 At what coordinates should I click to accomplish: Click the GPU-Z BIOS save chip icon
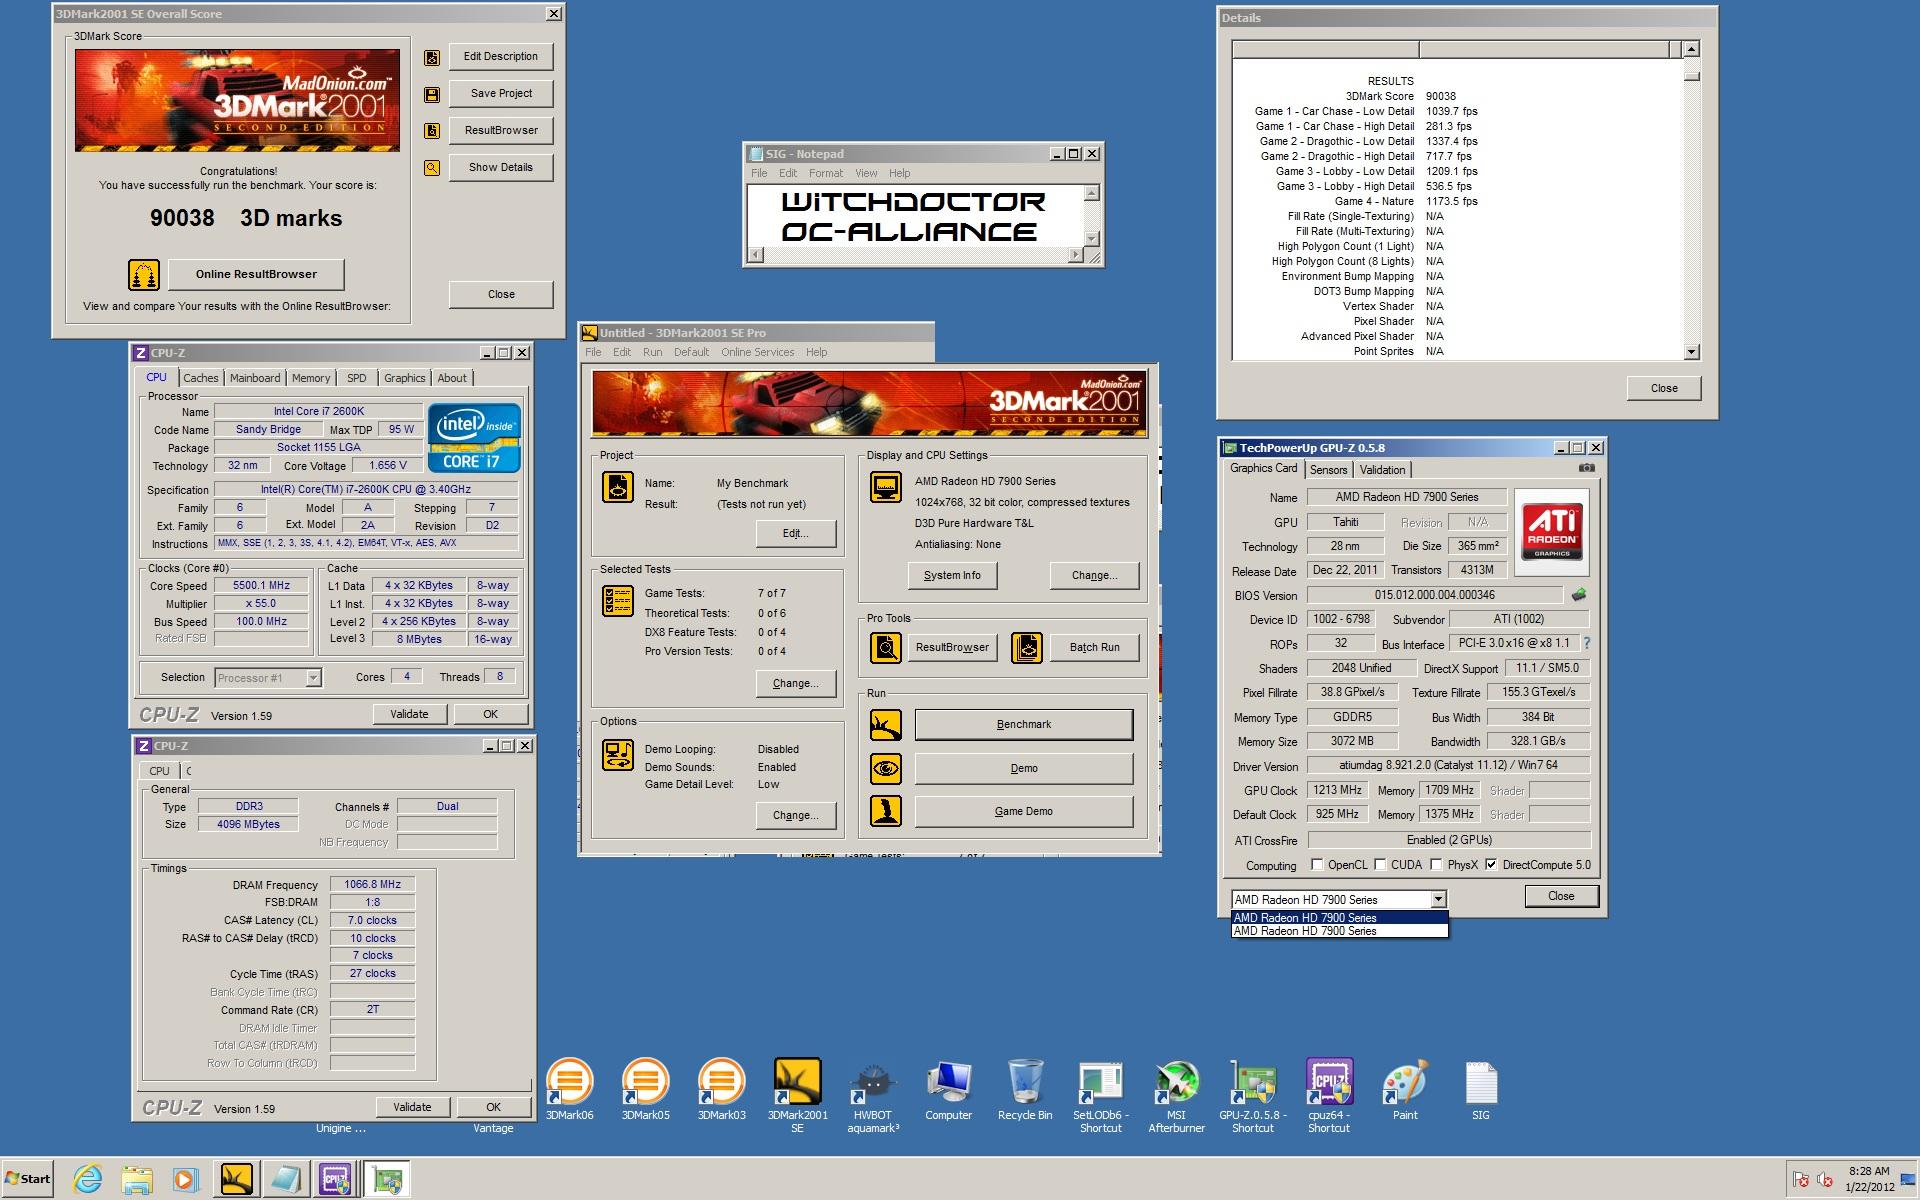(x=1579, y=595)
